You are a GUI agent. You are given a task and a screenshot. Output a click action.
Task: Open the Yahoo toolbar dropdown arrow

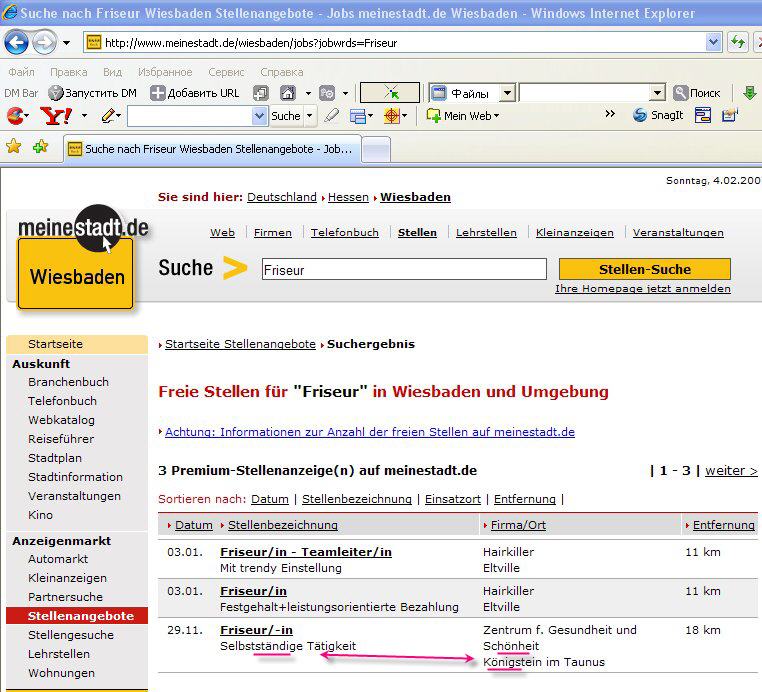click(84, 116)
